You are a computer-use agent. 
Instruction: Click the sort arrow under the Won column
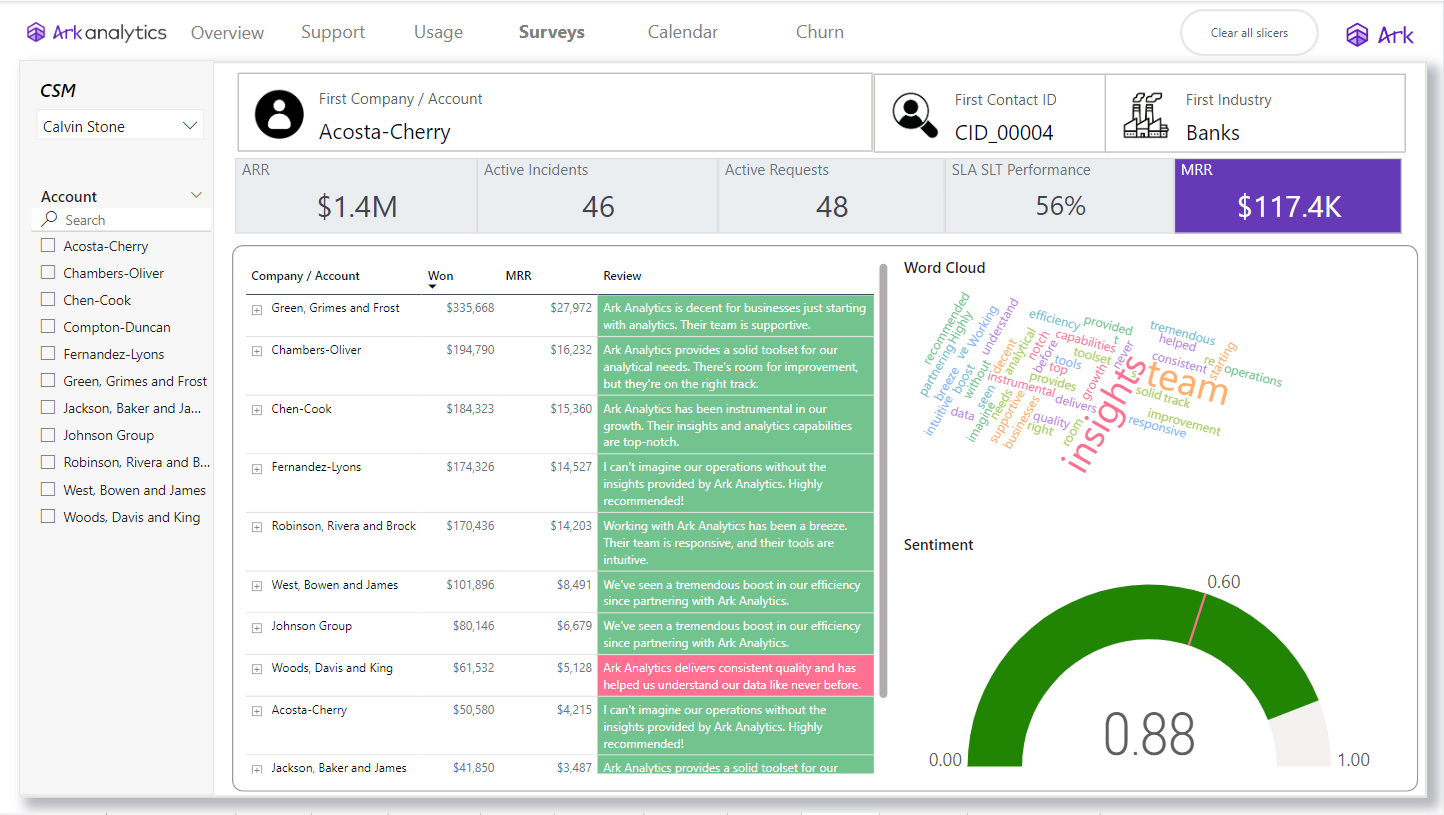[x=432, y=286]
